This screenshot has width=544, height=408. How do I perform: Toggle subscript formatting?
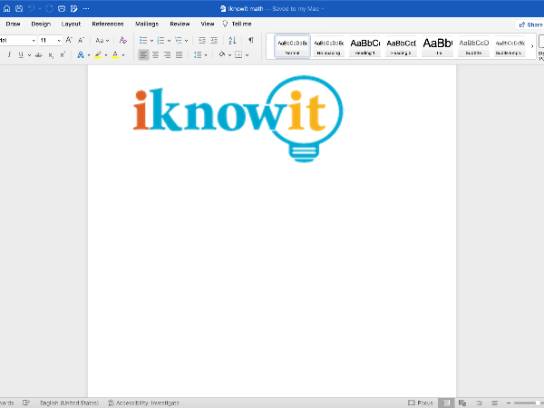click(51, 55)
